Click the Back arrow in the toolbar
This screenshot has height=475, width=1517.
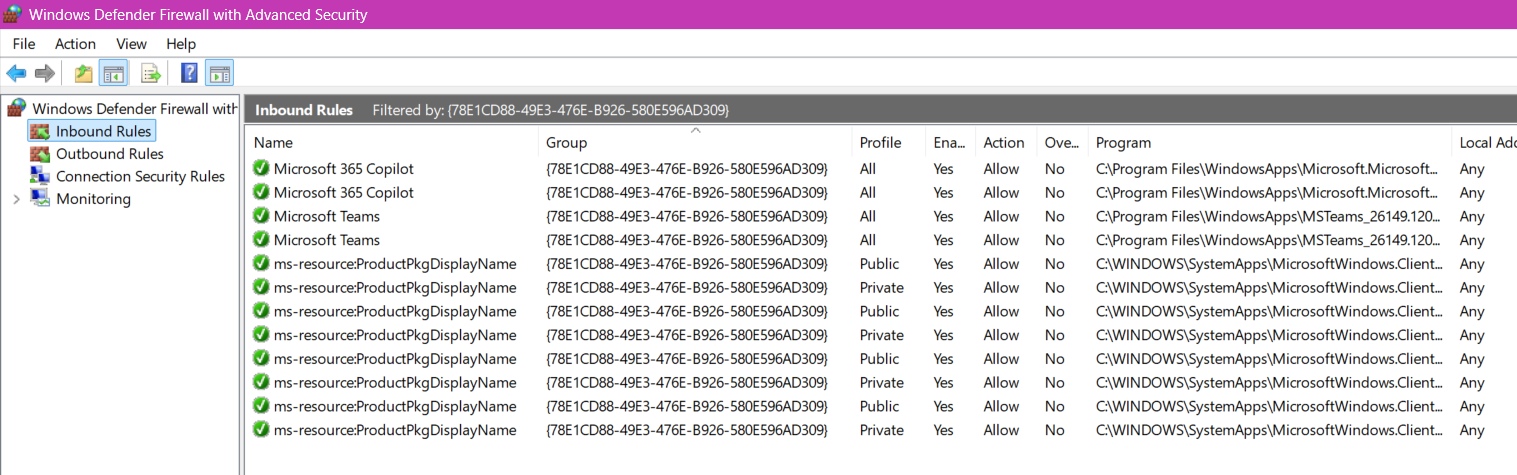click(x=16, y=73)
